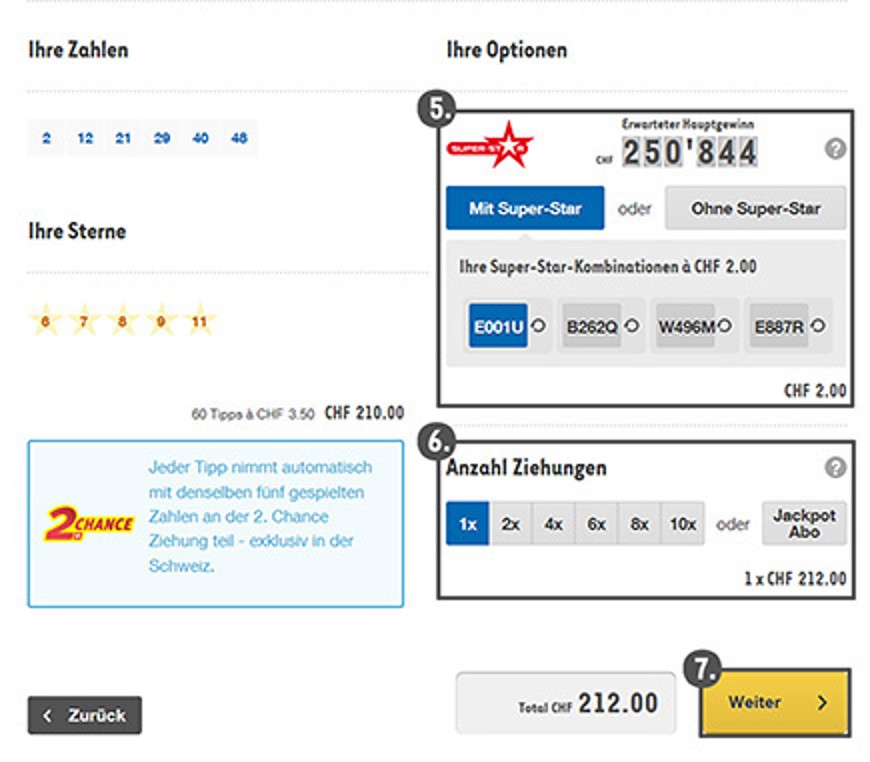Refresh the B262Q combination code
The image size is (870, 762).
coord(631,325)
